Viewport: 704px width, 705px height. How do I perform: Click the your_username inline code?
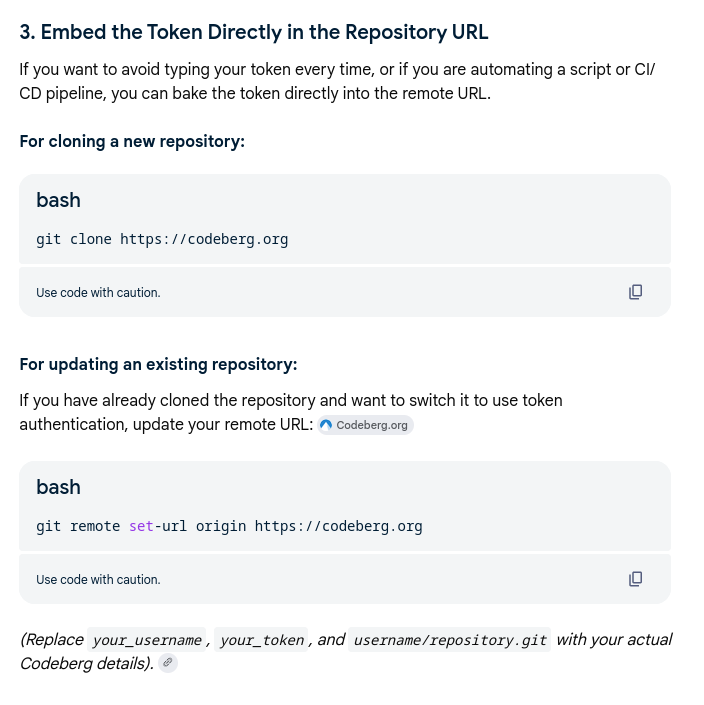pos(147,640)
